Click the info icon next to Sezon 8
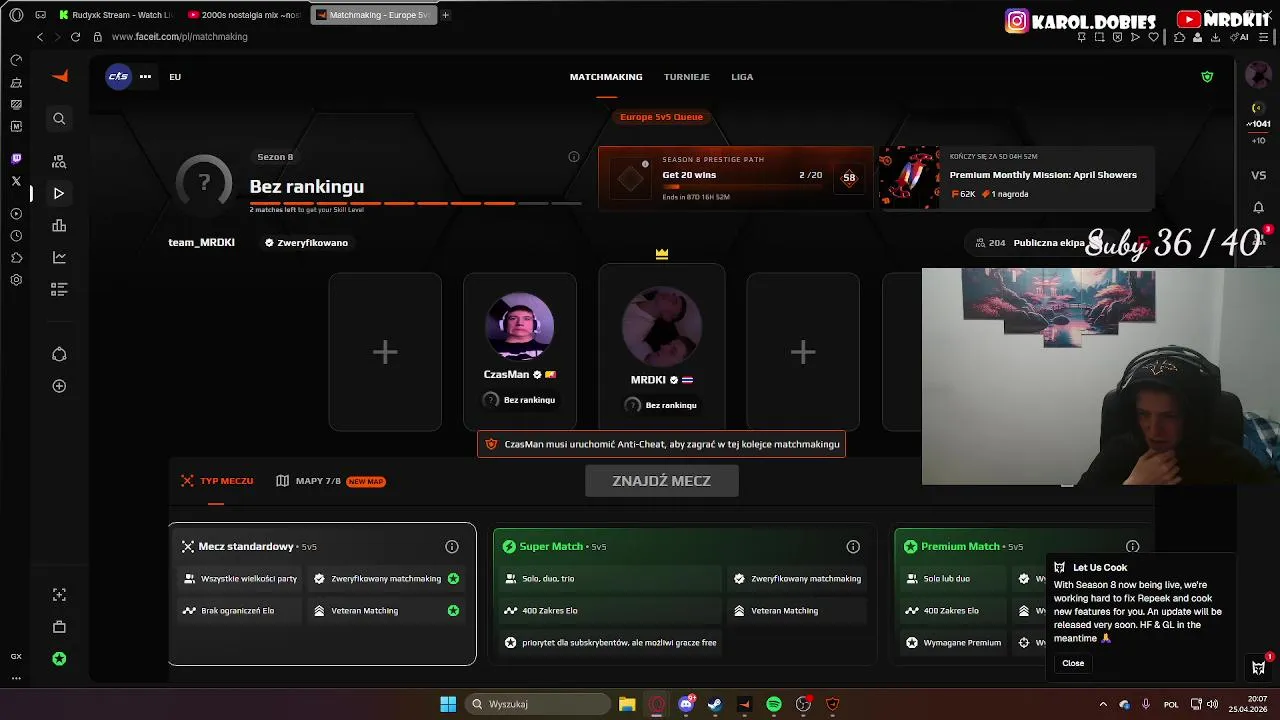Viewport: 1280px width, 720px height. tap(574, 157)
